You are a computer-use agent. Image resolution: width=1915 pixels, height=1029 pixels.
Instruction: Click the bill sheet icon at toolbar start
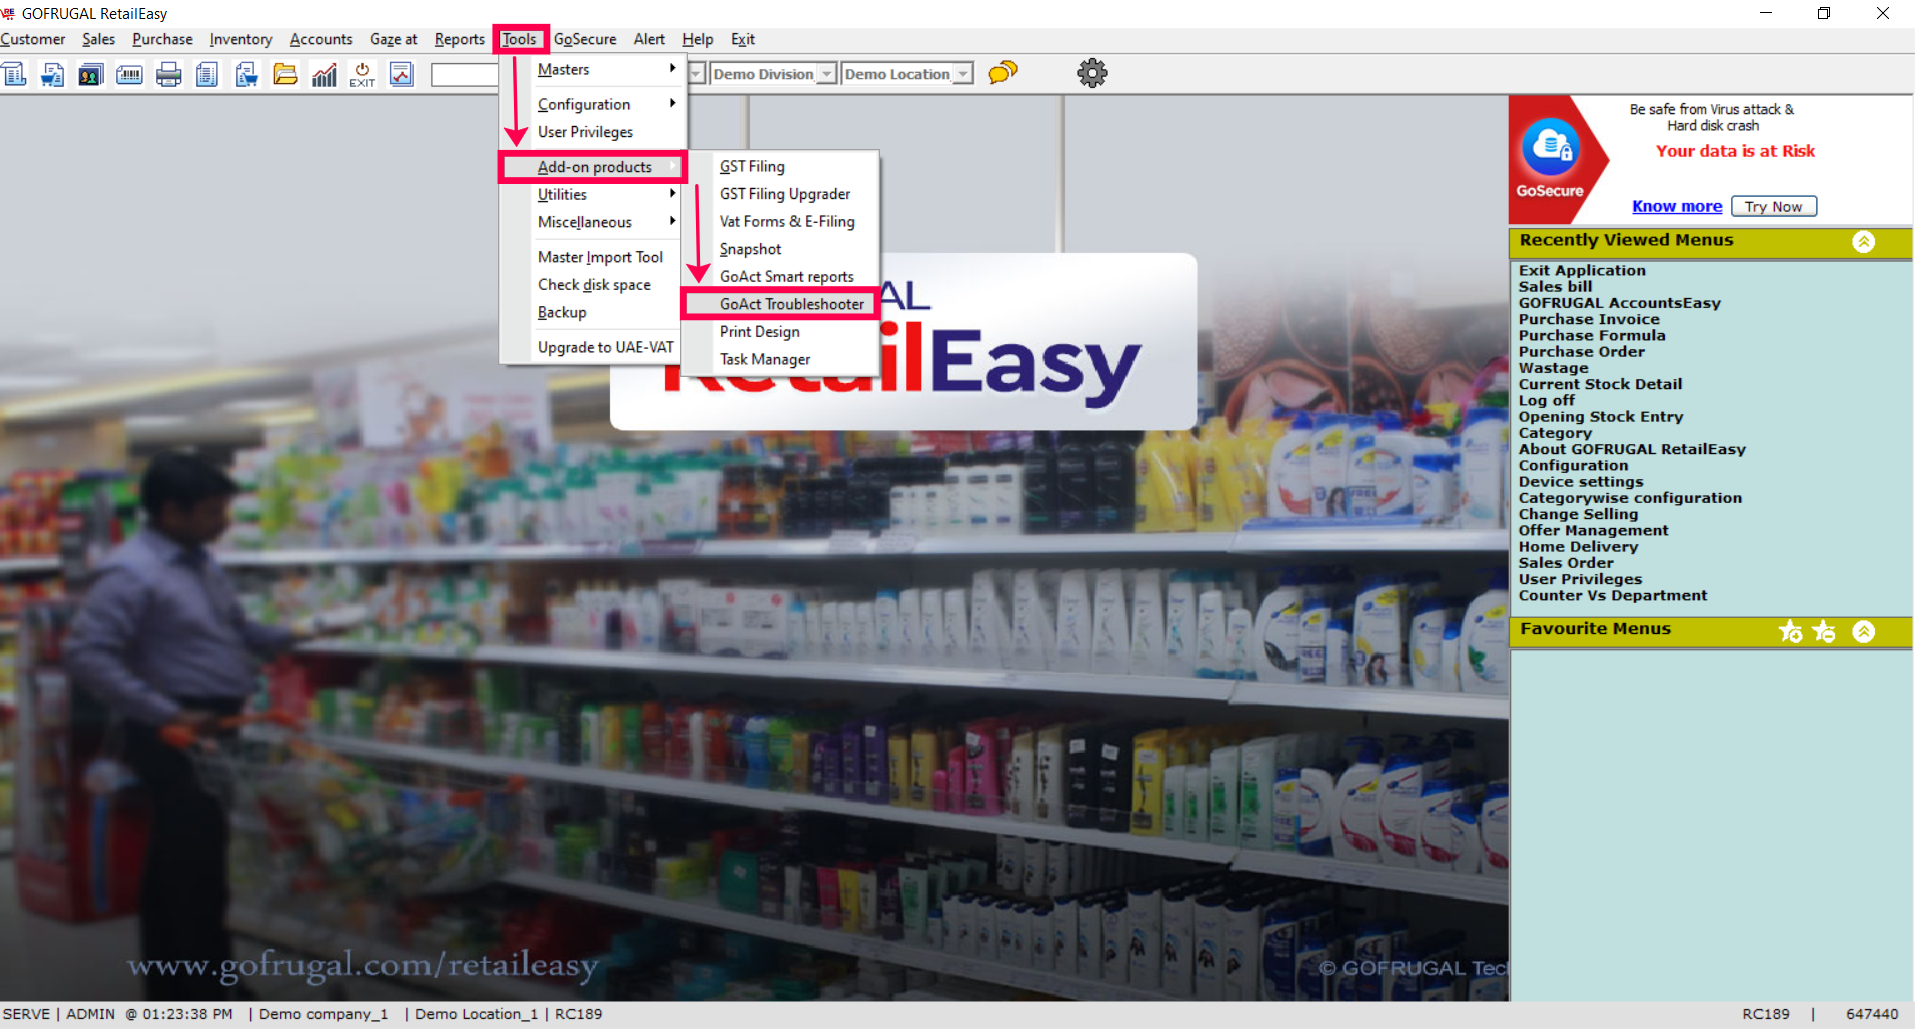(14, 74)
